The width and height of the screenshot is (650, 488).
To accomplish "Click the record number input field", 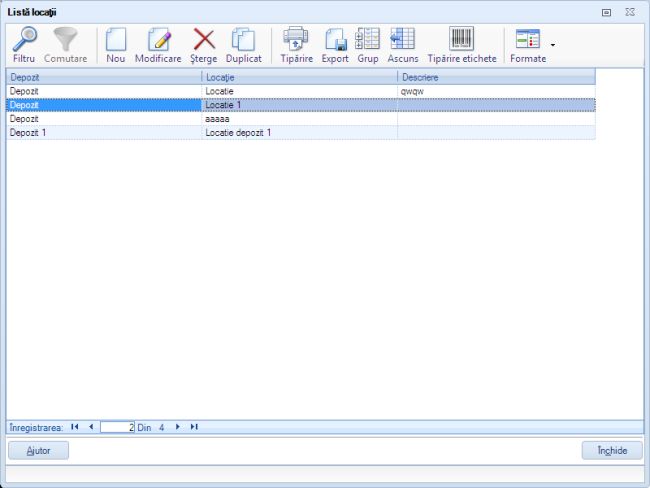I will (116, 427).
